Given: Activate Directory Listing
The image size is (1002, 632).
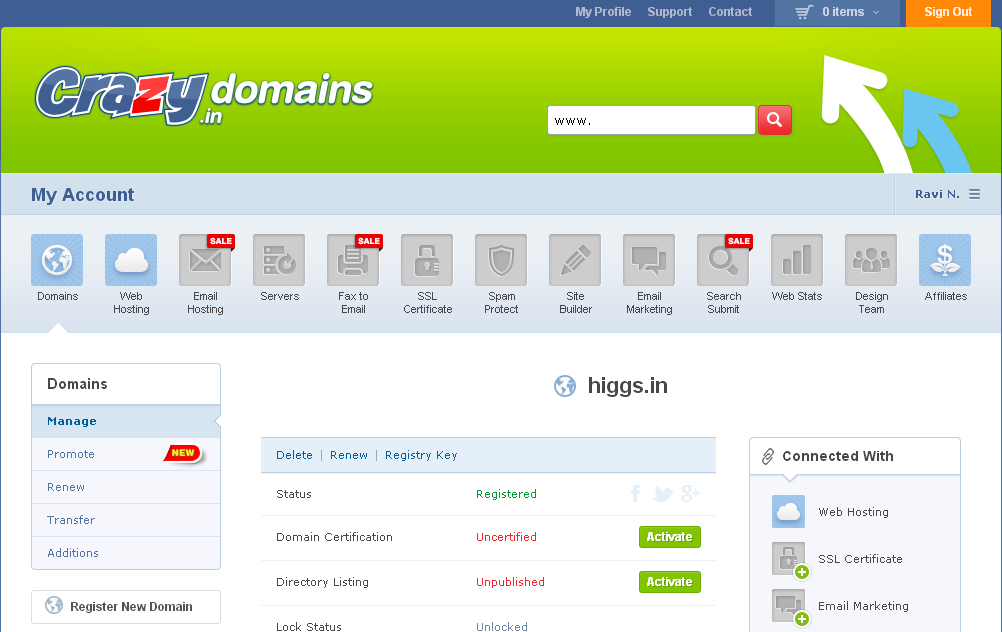Looking at the screenshot, I should pos(670,582).
